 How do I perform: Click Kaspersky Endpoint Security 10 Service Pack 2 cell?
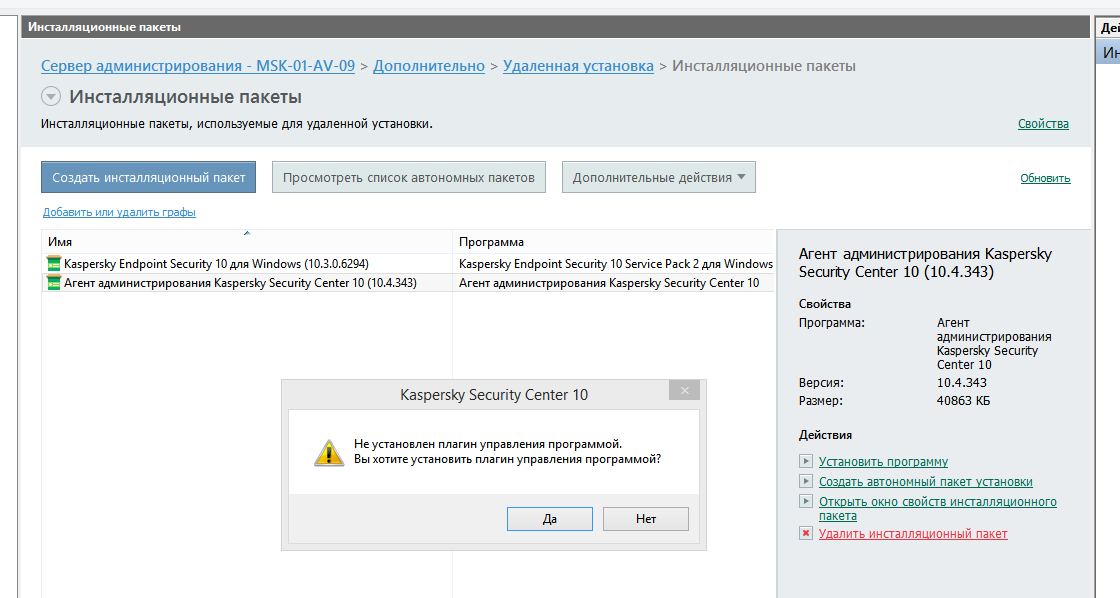[616, 264]
